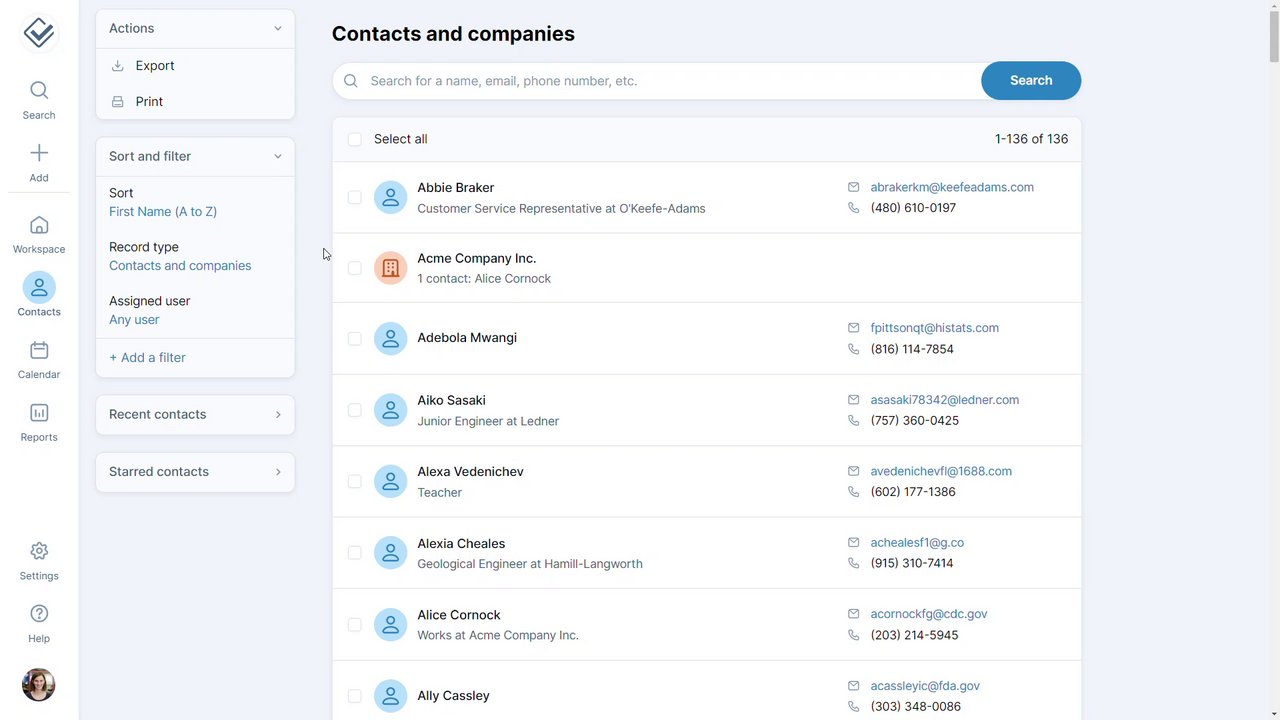Go to the Workspace home icon
Viewport: 1280px width, 720px height.
[39, 226]
